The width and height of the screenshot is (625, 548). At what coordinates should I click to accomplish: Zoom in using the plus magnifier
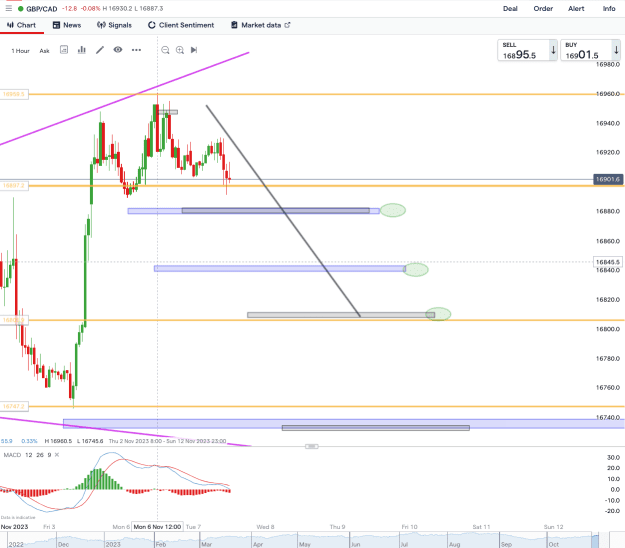pos(180,50)
